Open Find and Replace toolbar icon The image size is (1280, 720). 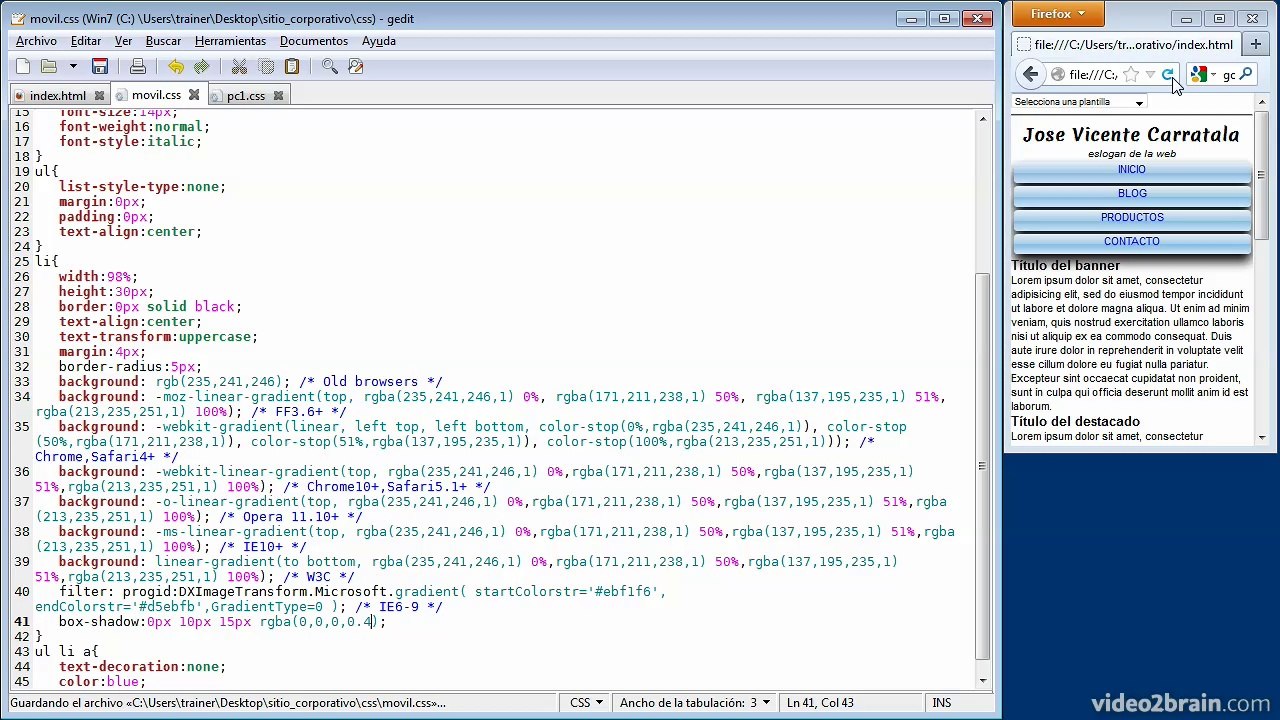pyautogui.click(x=356, y=67)
